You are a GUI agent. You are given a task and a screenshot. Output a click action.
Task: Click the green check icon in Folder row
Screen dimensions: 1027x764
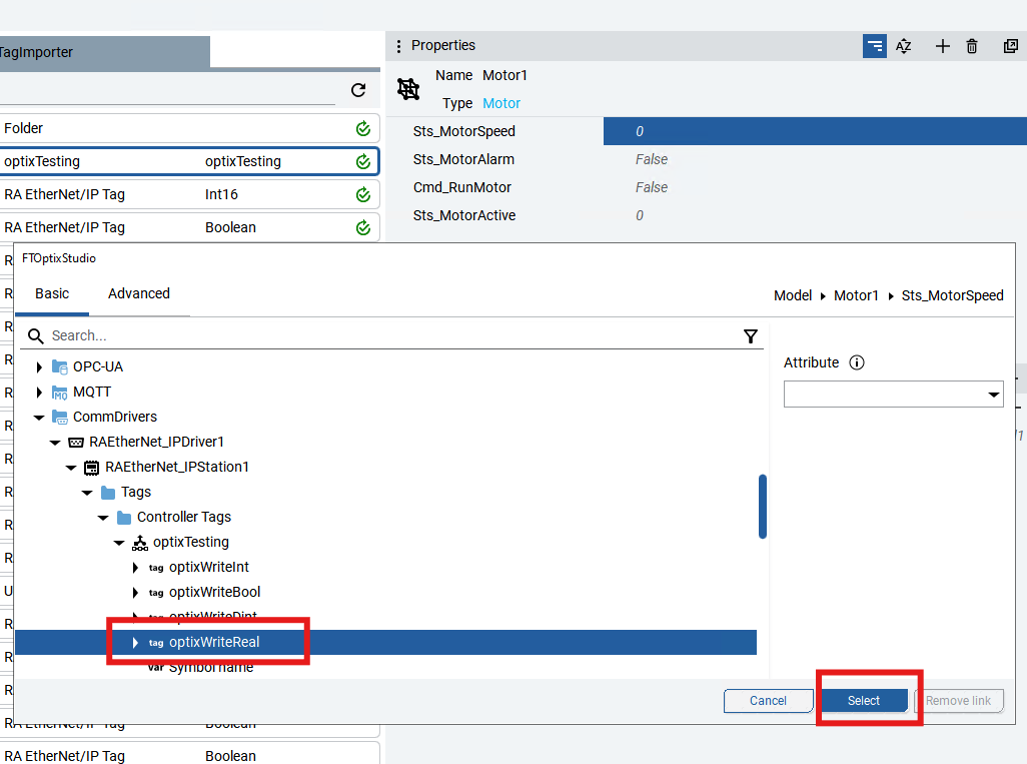363,128
